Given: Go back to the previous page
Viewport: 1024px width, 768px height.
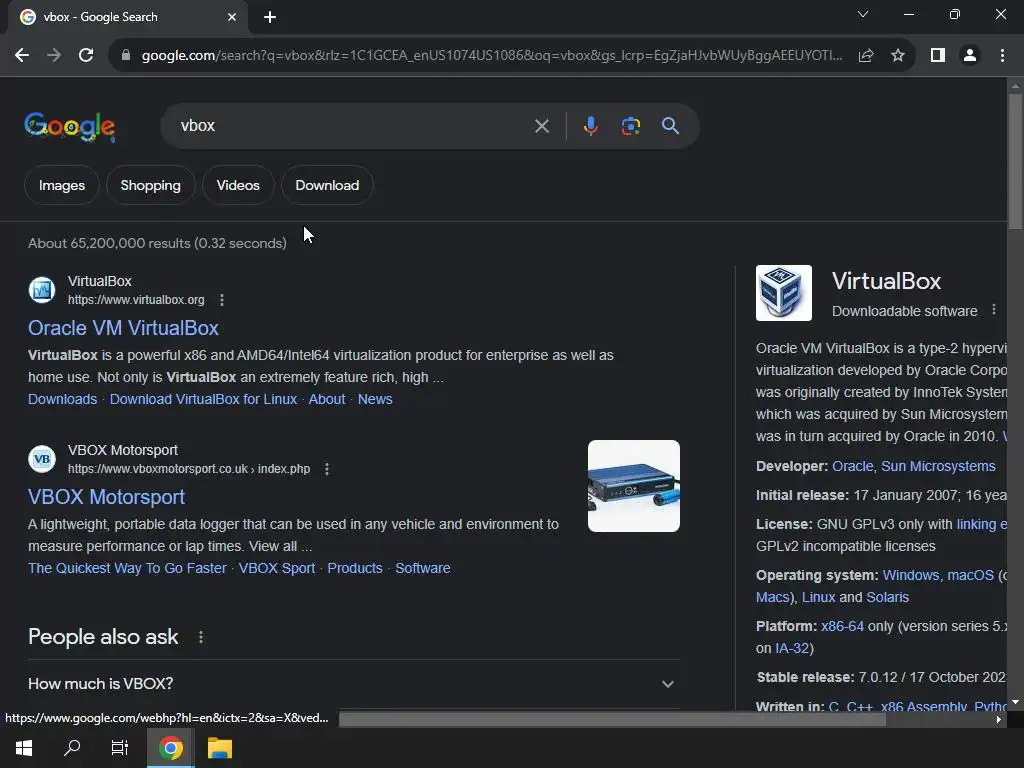Looking at the screenshot, I should pos(22,56).
